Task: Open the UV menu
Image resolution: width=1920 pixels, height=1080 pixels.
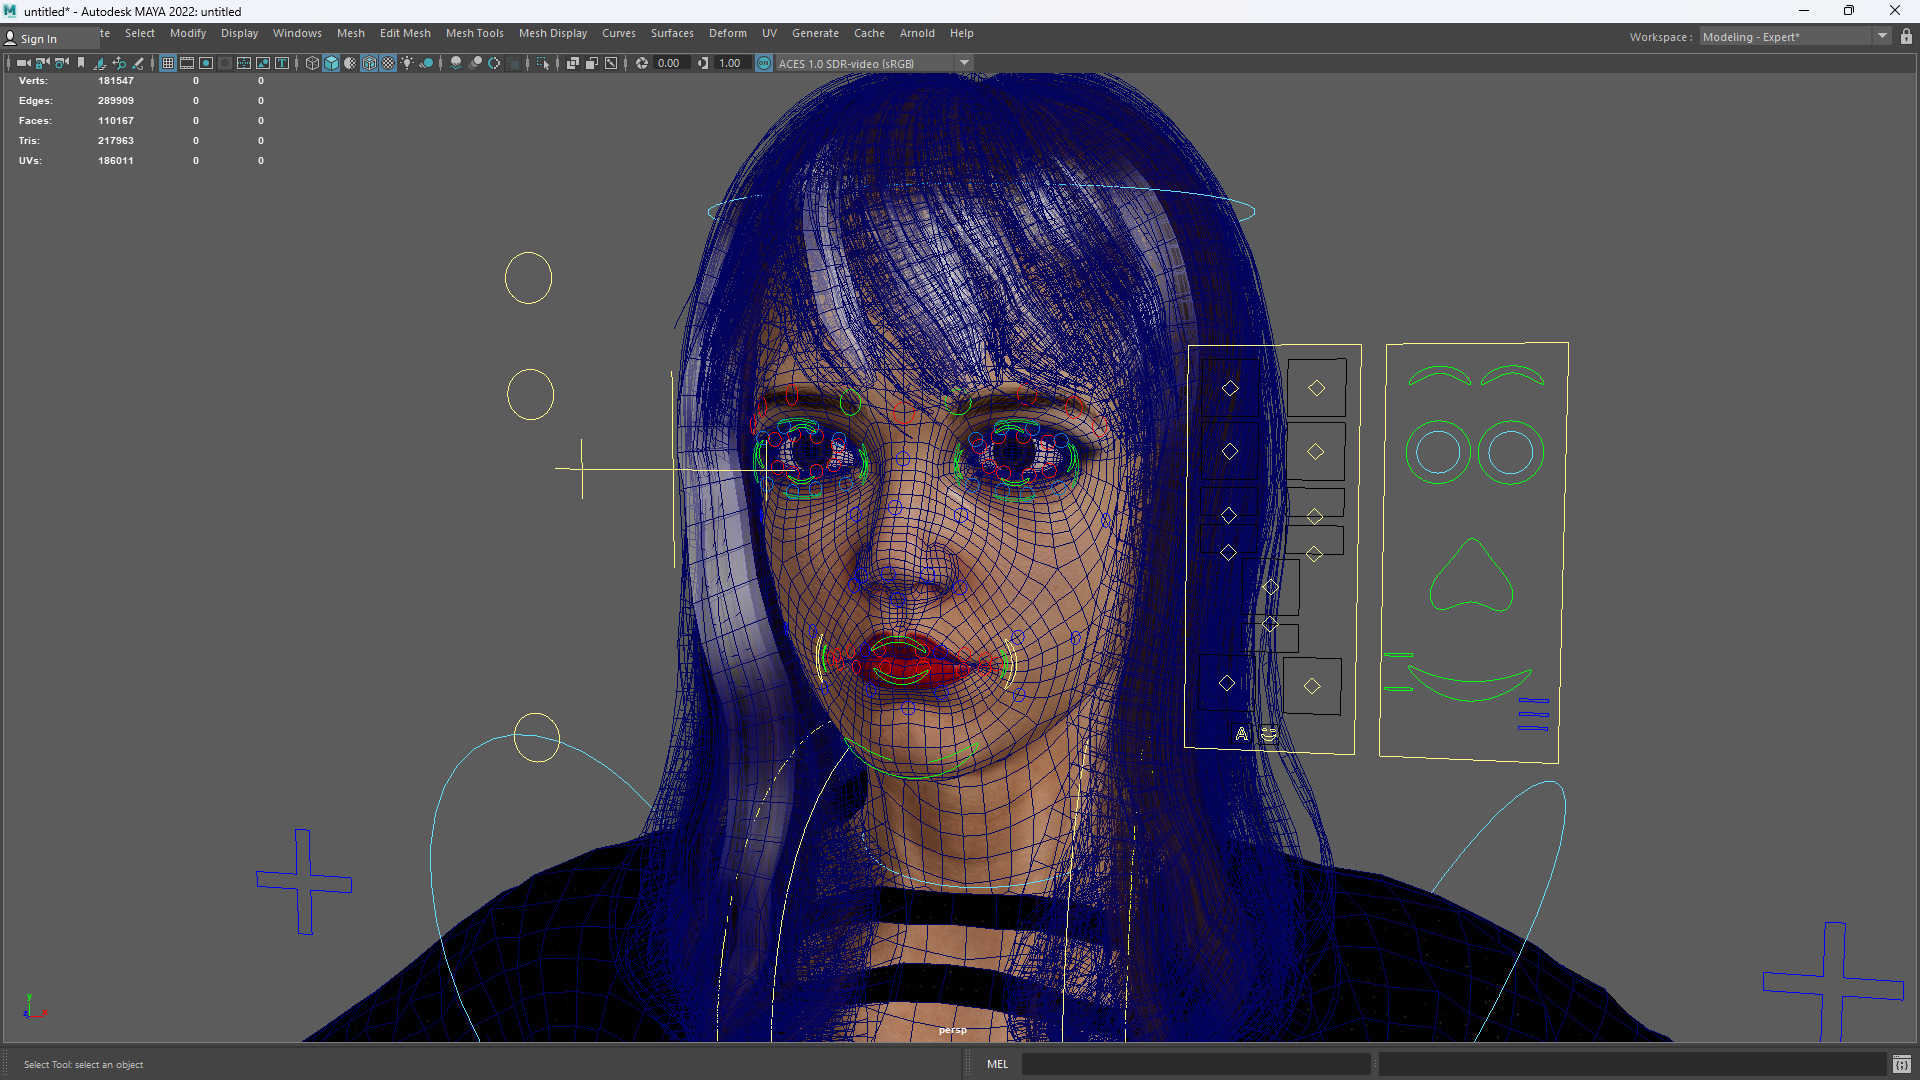Action: point(769,33)
